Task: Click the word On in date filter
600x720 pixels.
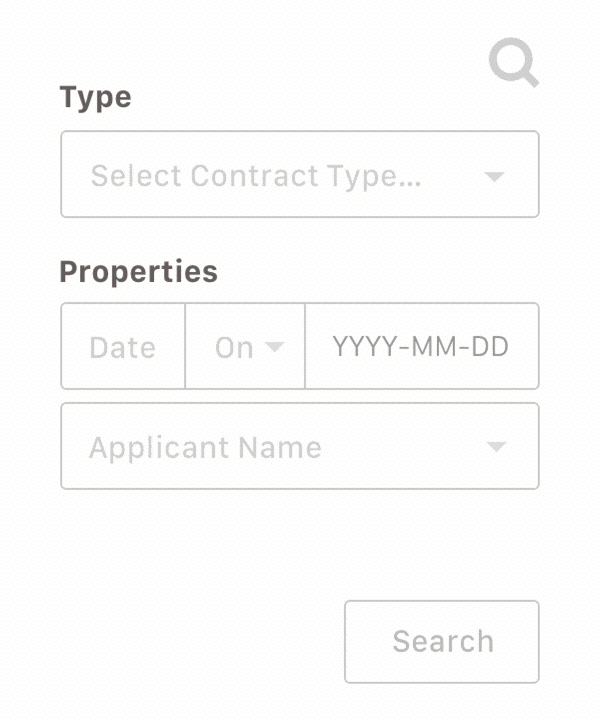Action: [x=234, y=348]
